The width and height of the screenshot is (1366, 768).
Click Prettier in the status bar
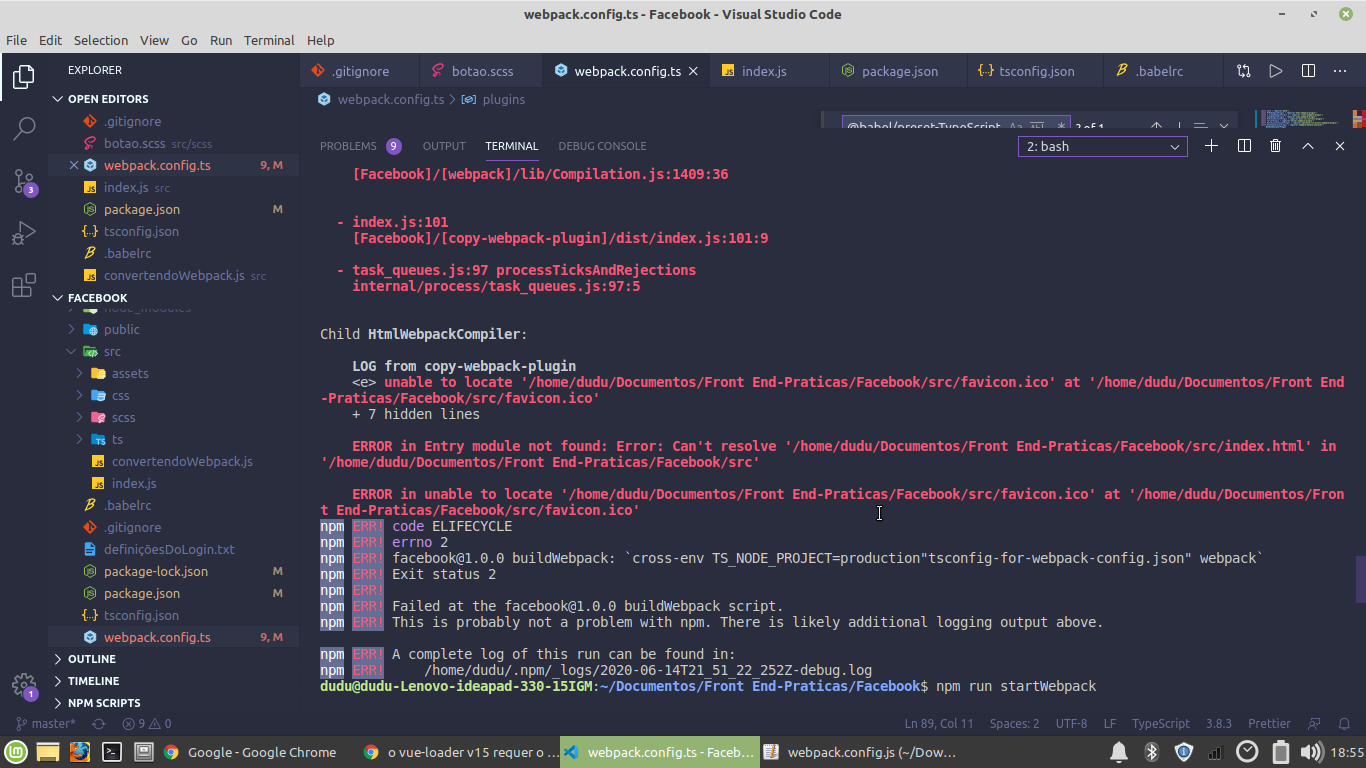[x=1269, y=723]
